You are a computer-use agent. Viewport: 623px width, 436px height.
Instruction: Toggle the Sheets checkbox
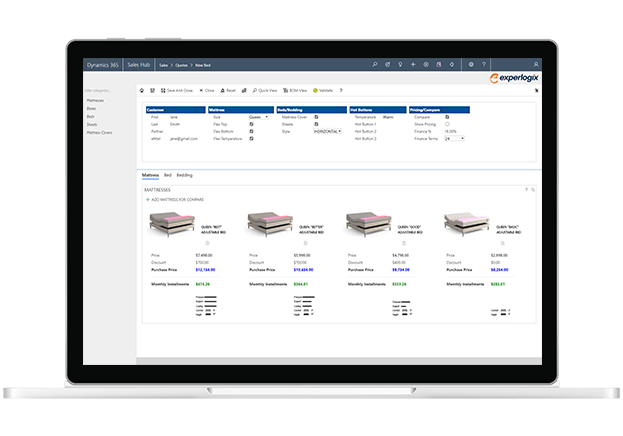tap(316, 124)
